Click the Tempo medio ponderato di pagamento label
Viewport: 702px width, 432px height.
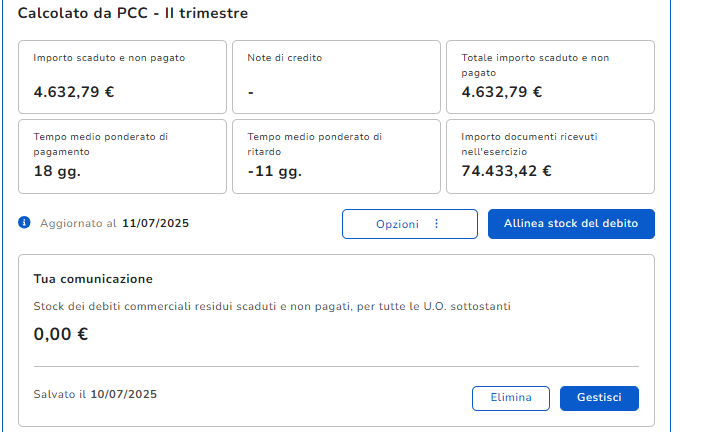click(x=100, y=144)
